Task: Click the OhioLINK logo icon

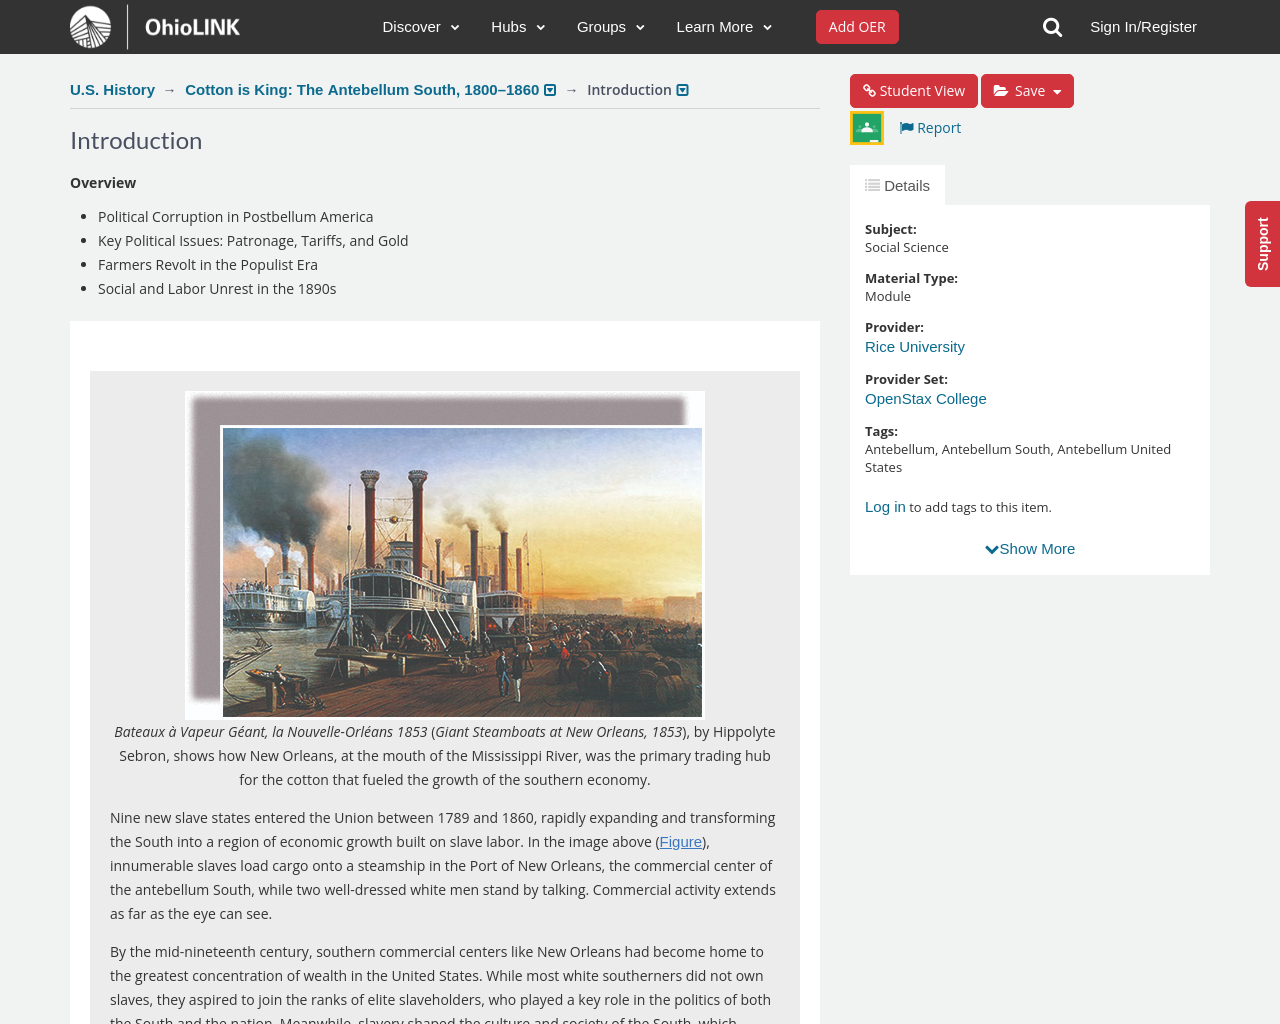Action: [90, 27]
